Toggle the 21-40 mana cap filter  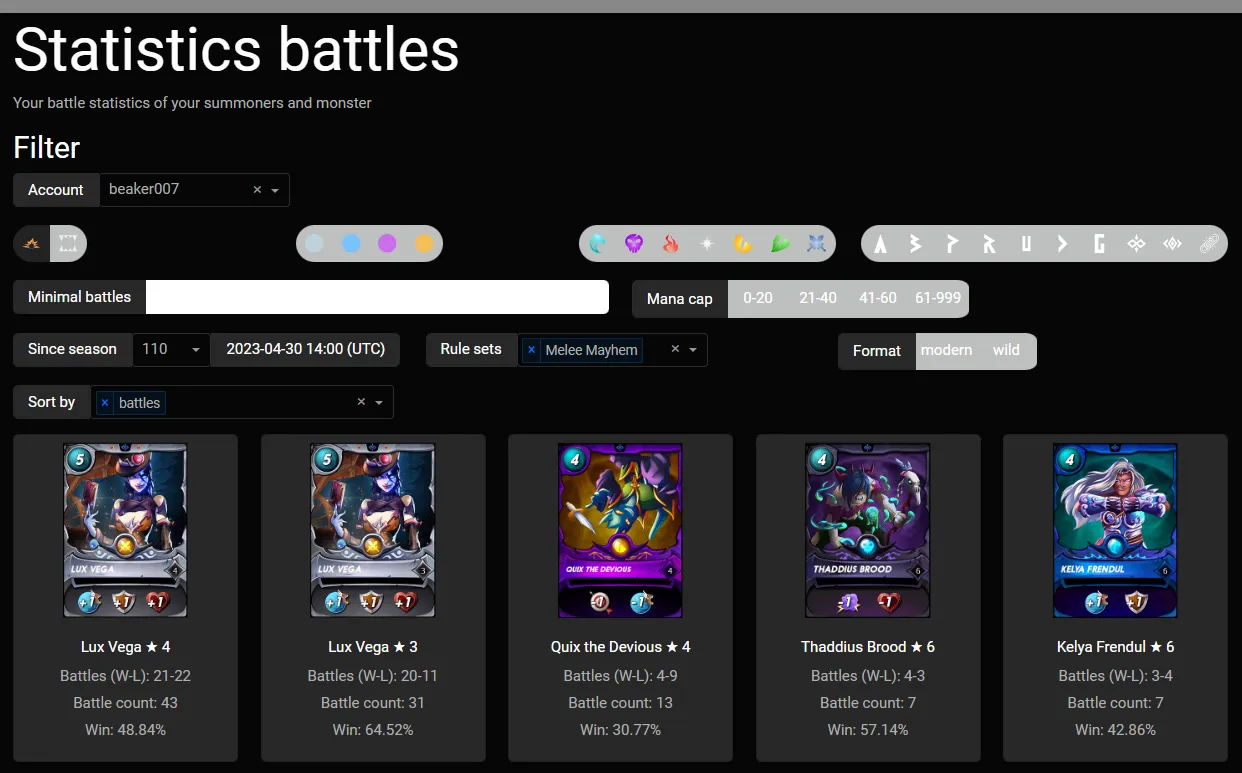[x=818, y=298]
